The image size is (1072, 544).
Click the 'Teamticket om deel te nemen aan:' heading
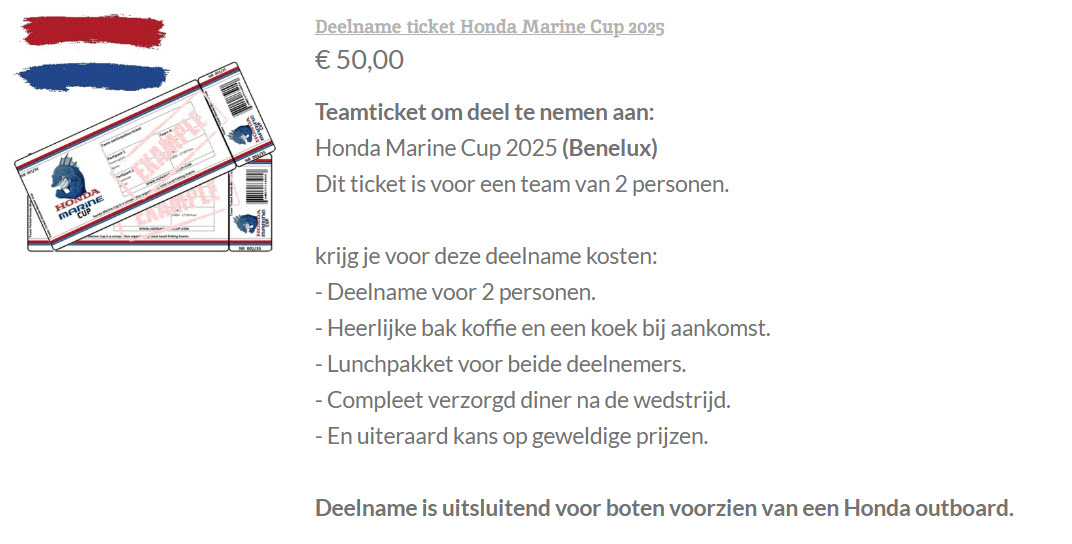click(x=485, y=112)
